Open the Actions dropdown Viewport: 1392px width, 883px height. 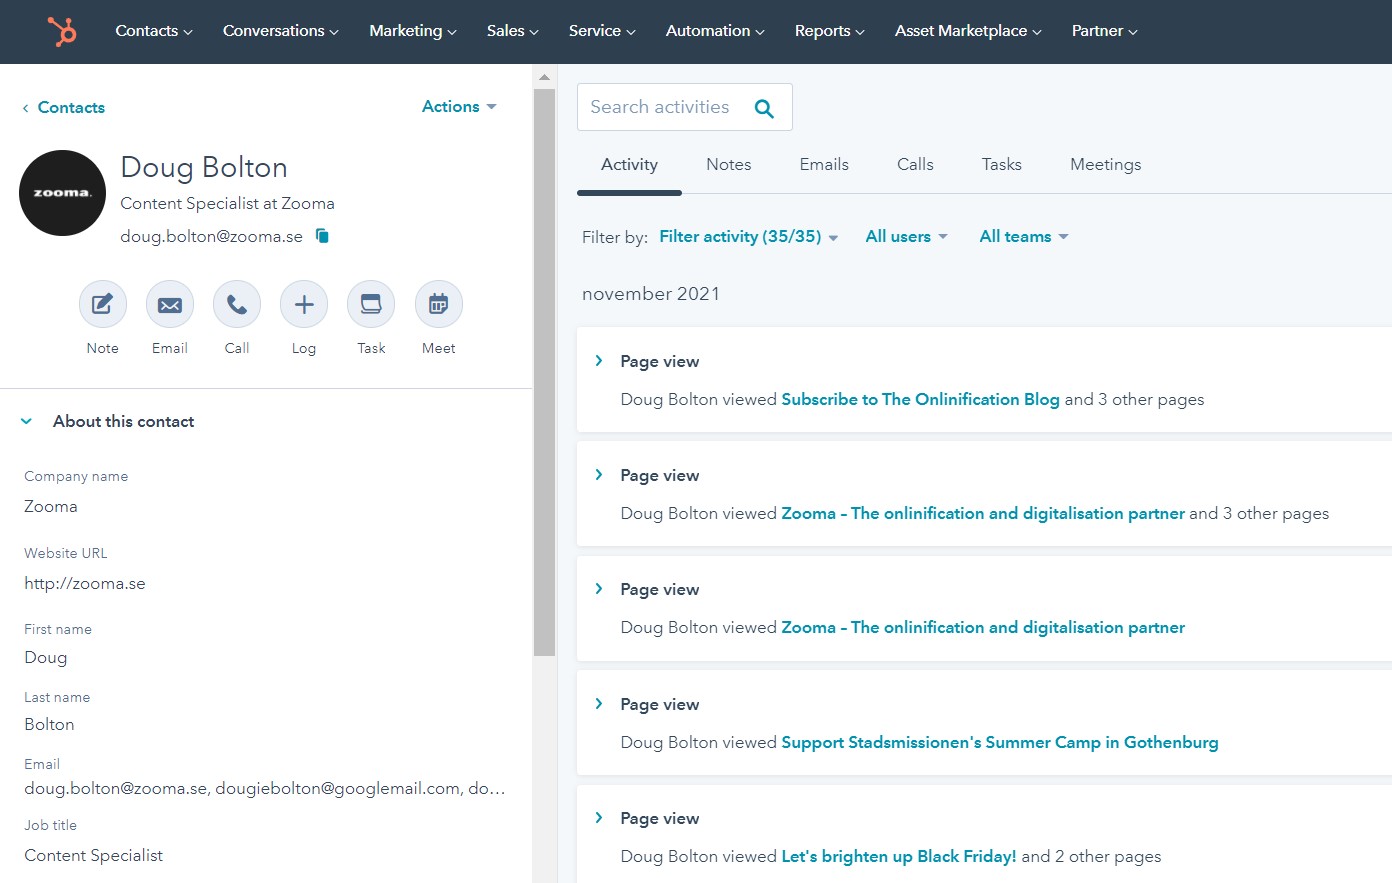[x=459, y=106]
